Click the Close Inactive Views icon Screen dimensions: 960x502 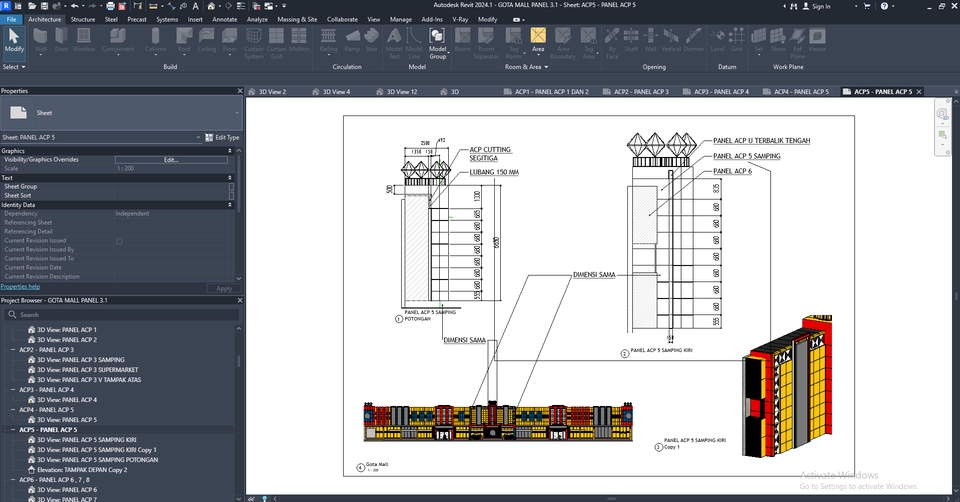point(257,6)
